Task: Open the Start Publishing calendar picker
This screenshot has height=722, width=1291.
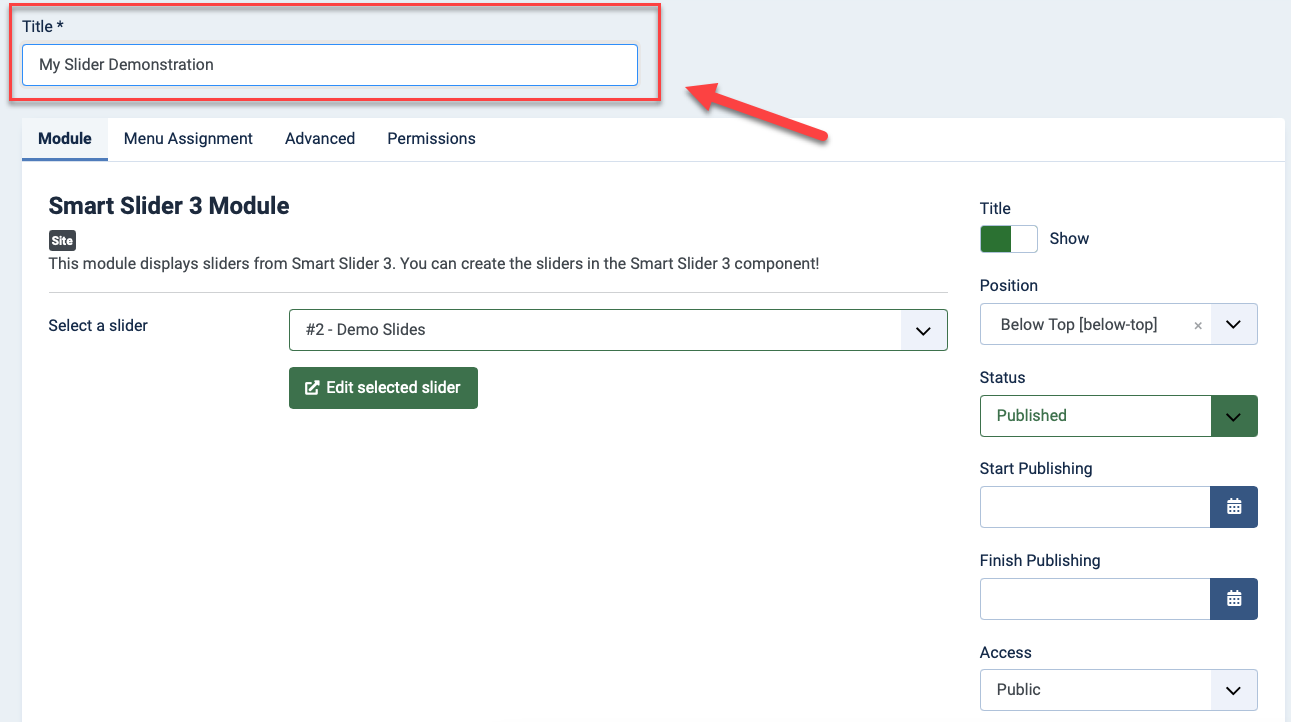Action: point(1233,507)
